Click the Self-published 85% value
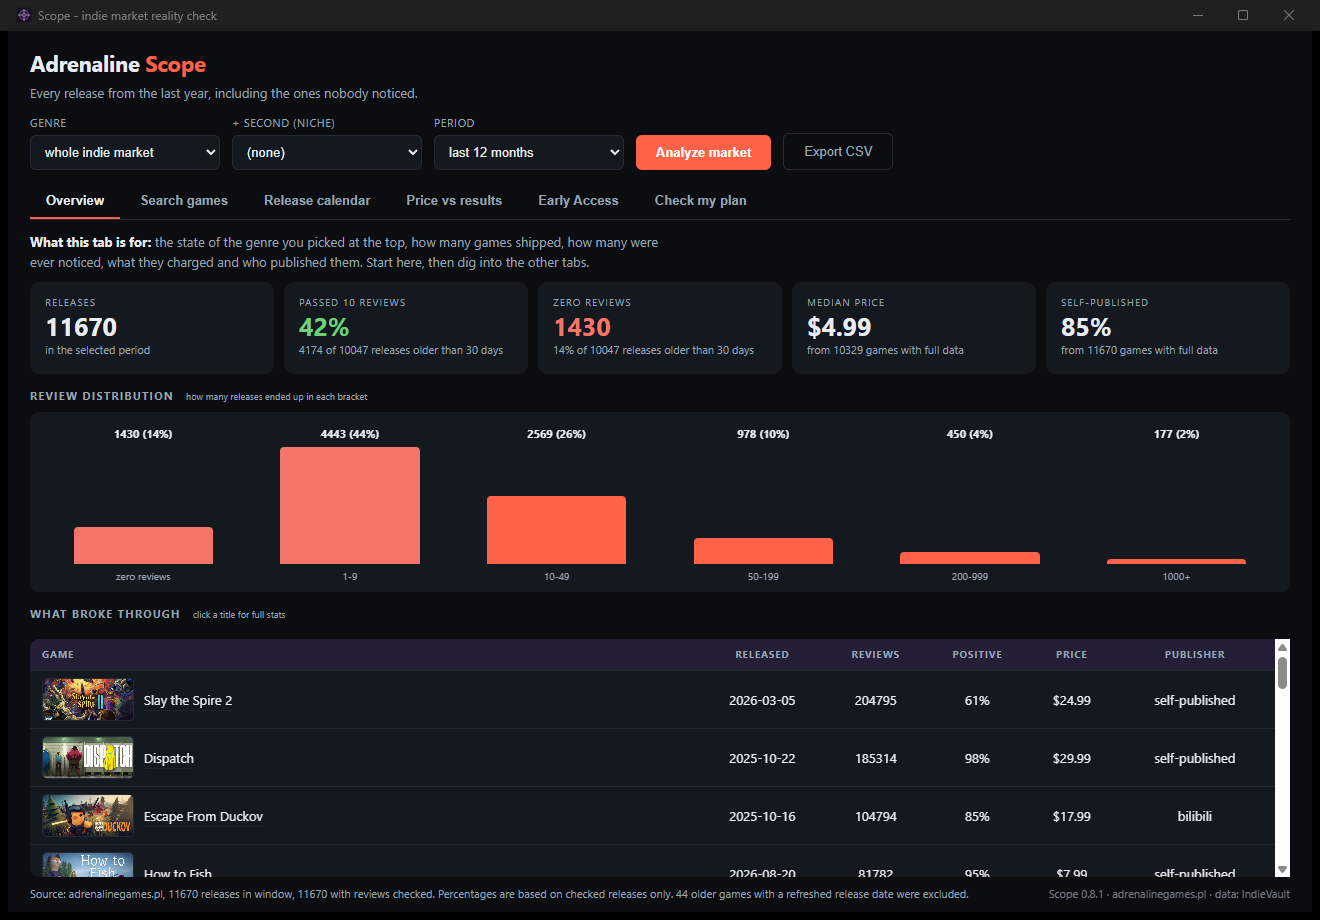1320x920 pixels. [1086, 327]
